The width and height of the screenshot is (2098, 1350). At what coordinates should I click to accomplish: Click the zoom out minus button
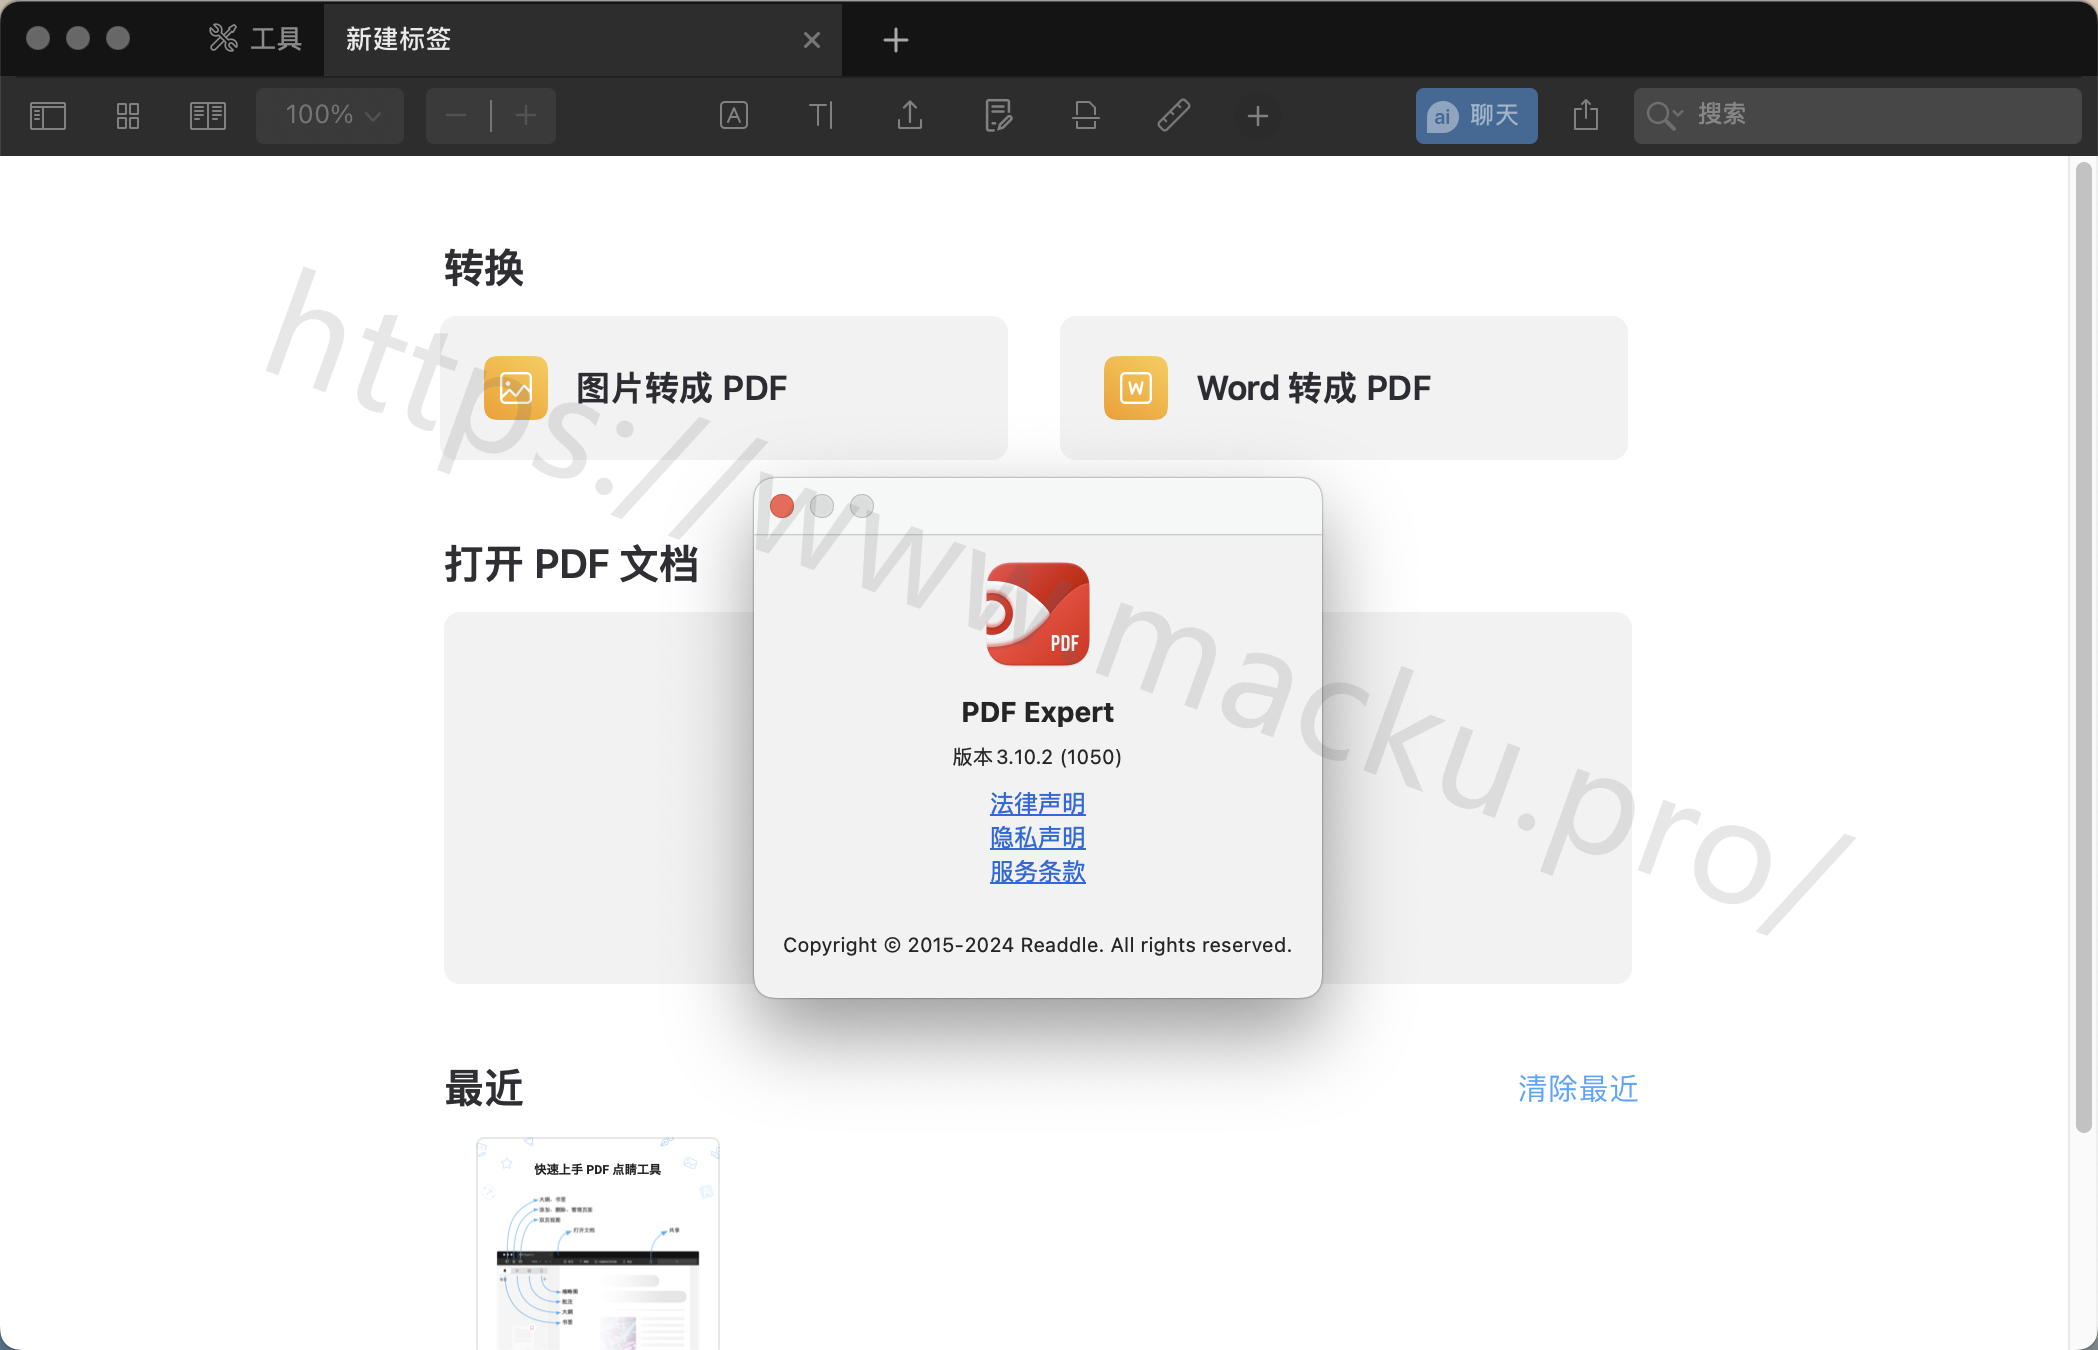click(x=457, y=116)
